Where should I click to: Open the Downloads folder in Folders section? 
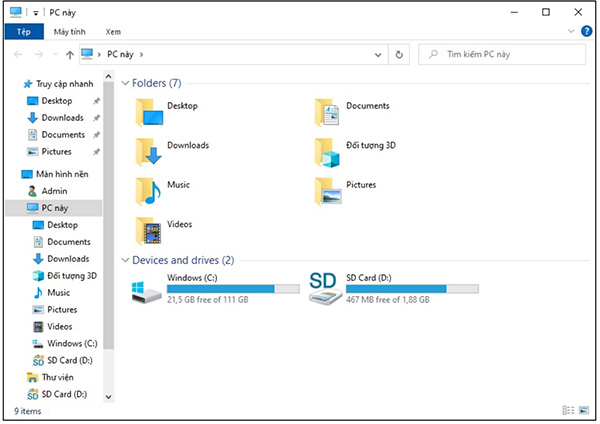(x=172, y=152)
